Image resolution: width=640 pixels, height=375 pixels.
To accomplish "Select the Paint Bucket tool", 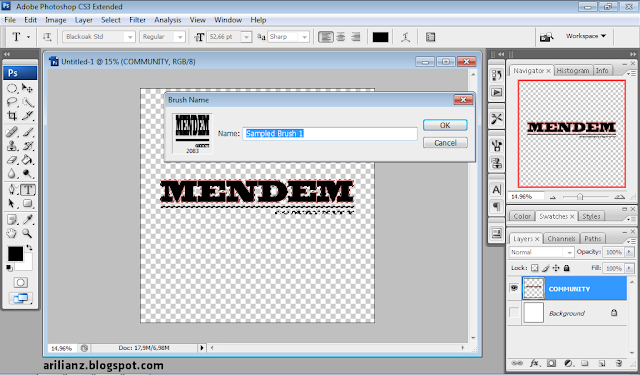I will coord(27,160).
